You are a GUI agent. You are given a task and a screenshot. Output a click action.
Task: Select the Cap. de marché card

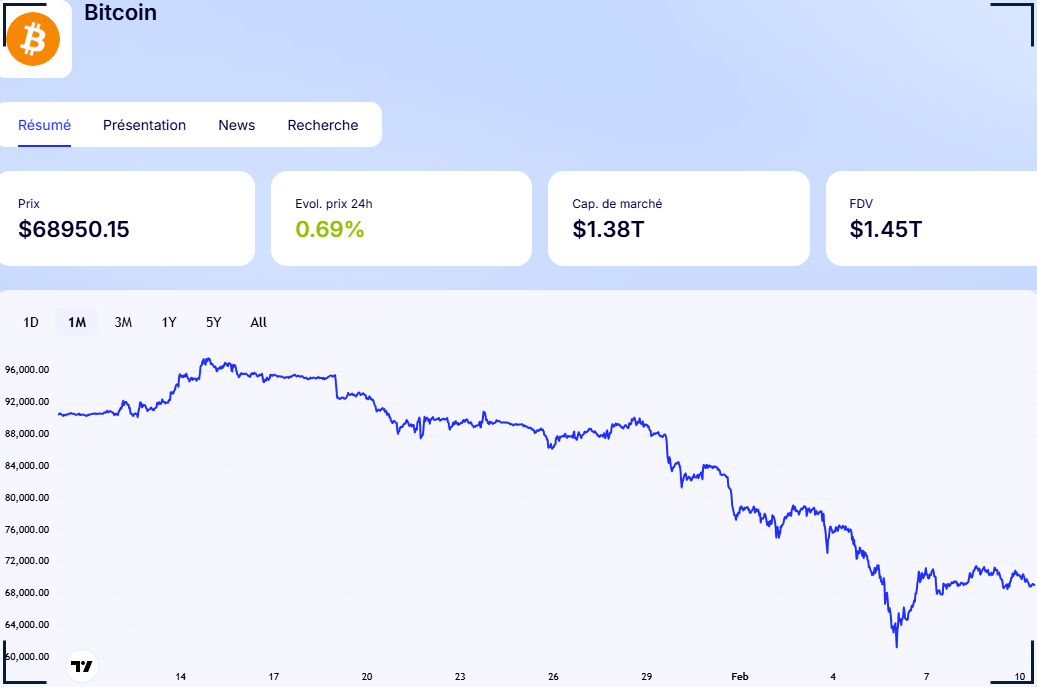click(x=678, y=218)
